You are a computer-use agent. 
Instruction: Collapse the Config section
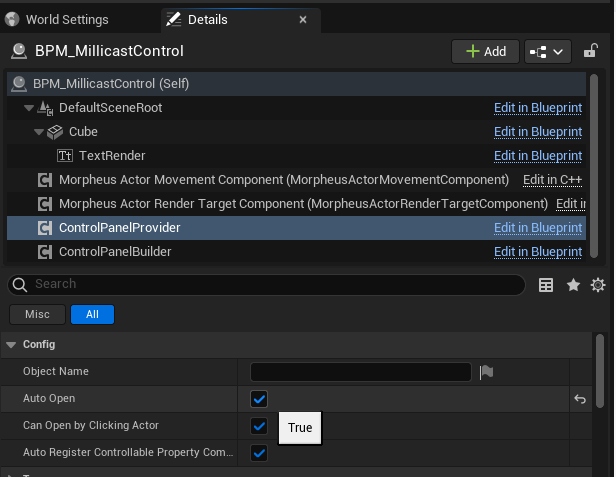11,345
